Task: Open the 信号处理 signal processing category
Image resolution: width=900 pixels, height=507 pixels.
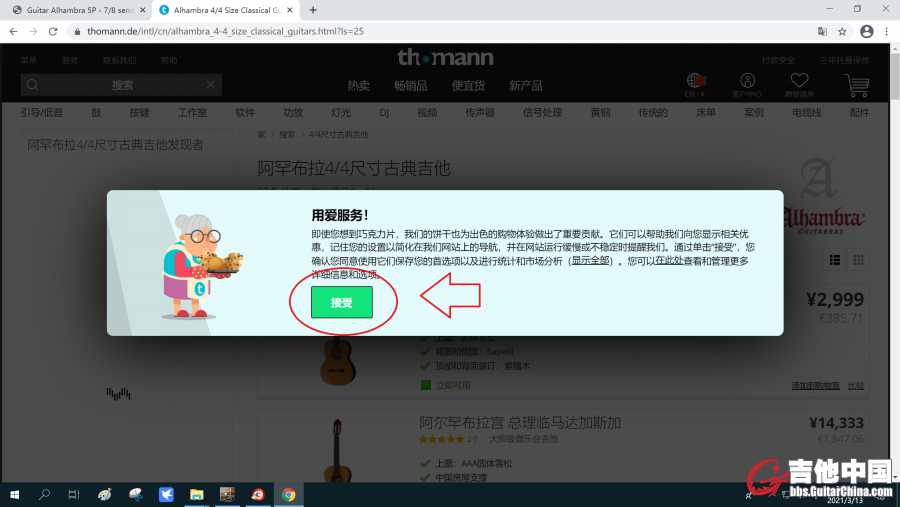Action: tap(542, 113)
